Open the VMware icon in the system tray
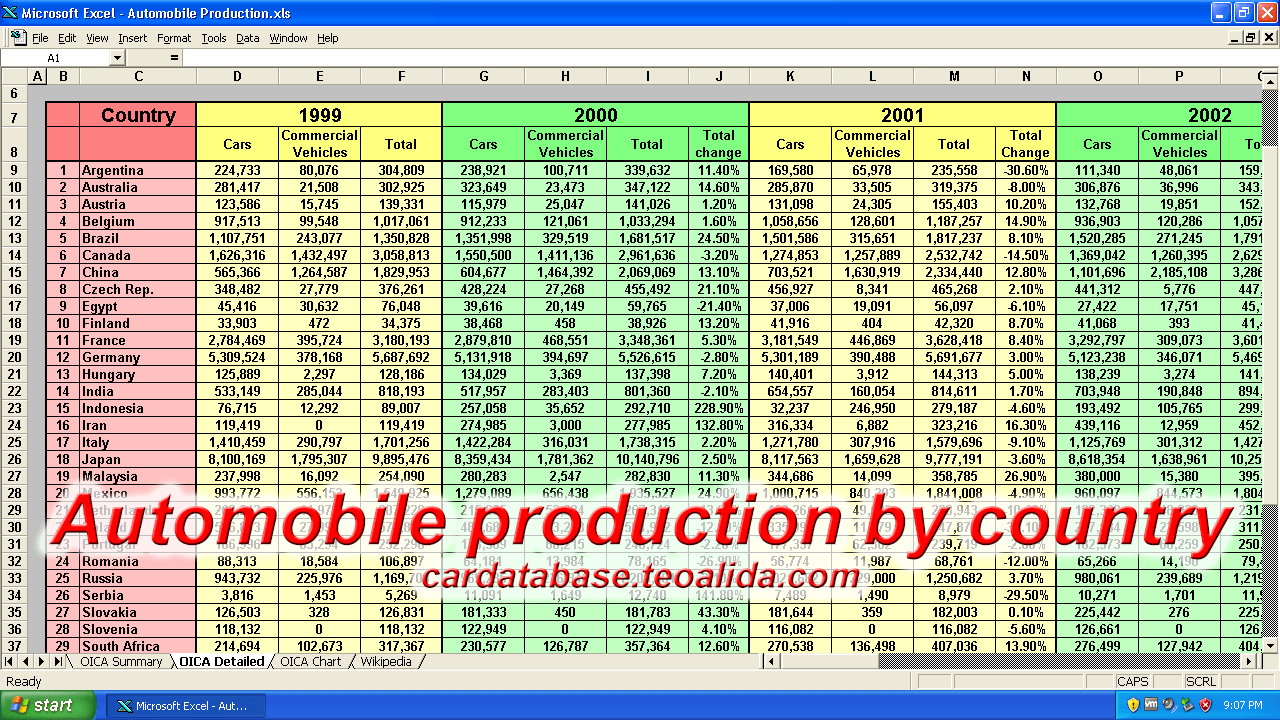The width and height of the screenshot is (1280, 720). point(1151,704)
